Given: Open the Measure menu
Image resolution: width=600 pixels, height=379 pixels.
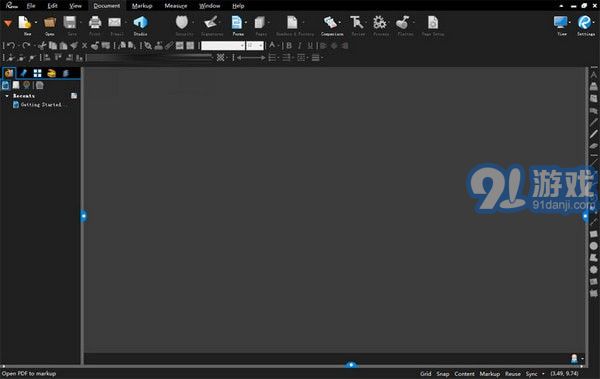Looking at the screenshot, I should point(176,6).
